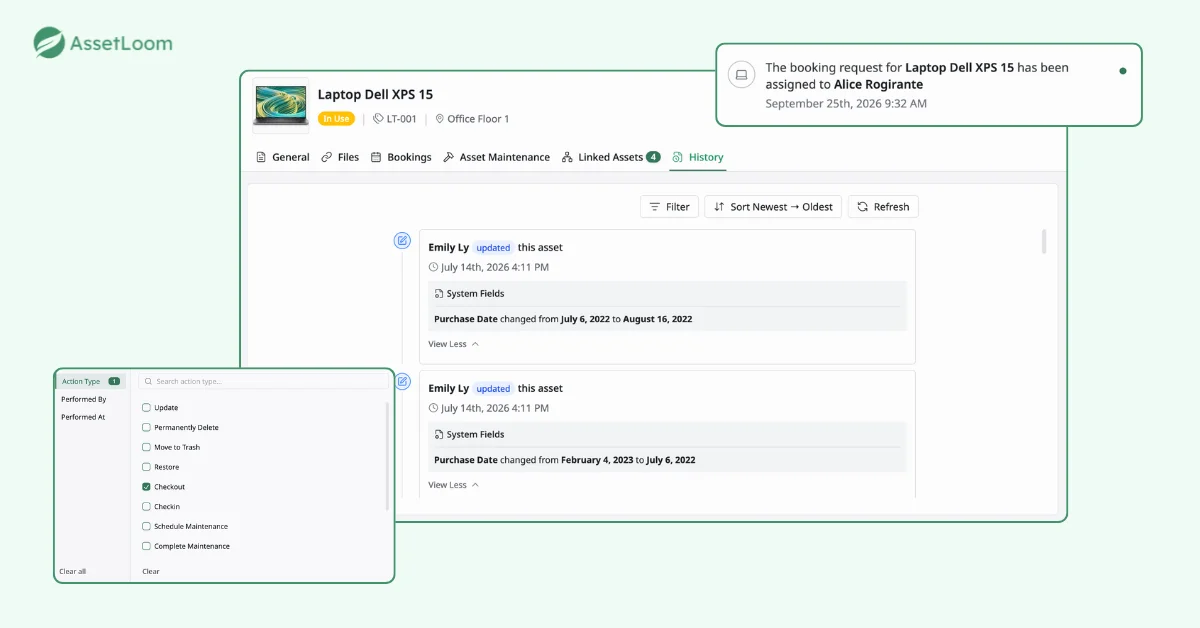Click System Fields in second history entry
This screenshot has width=1200, height=628.
point(469,435)
